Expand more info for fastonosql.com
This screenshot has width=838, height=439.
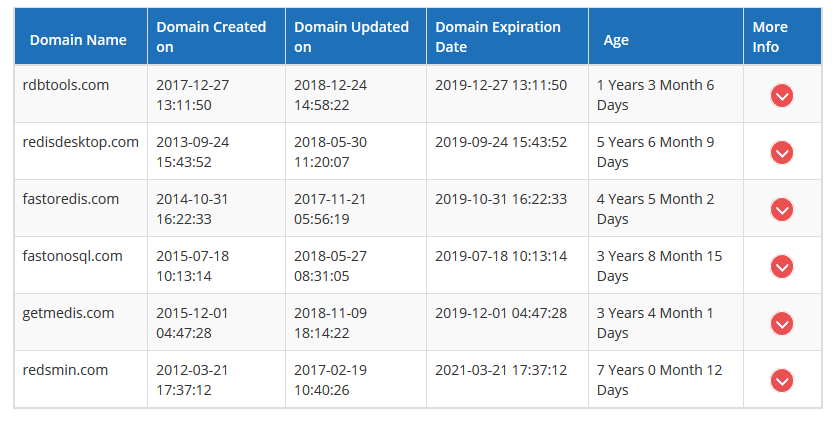coord(782,267)
